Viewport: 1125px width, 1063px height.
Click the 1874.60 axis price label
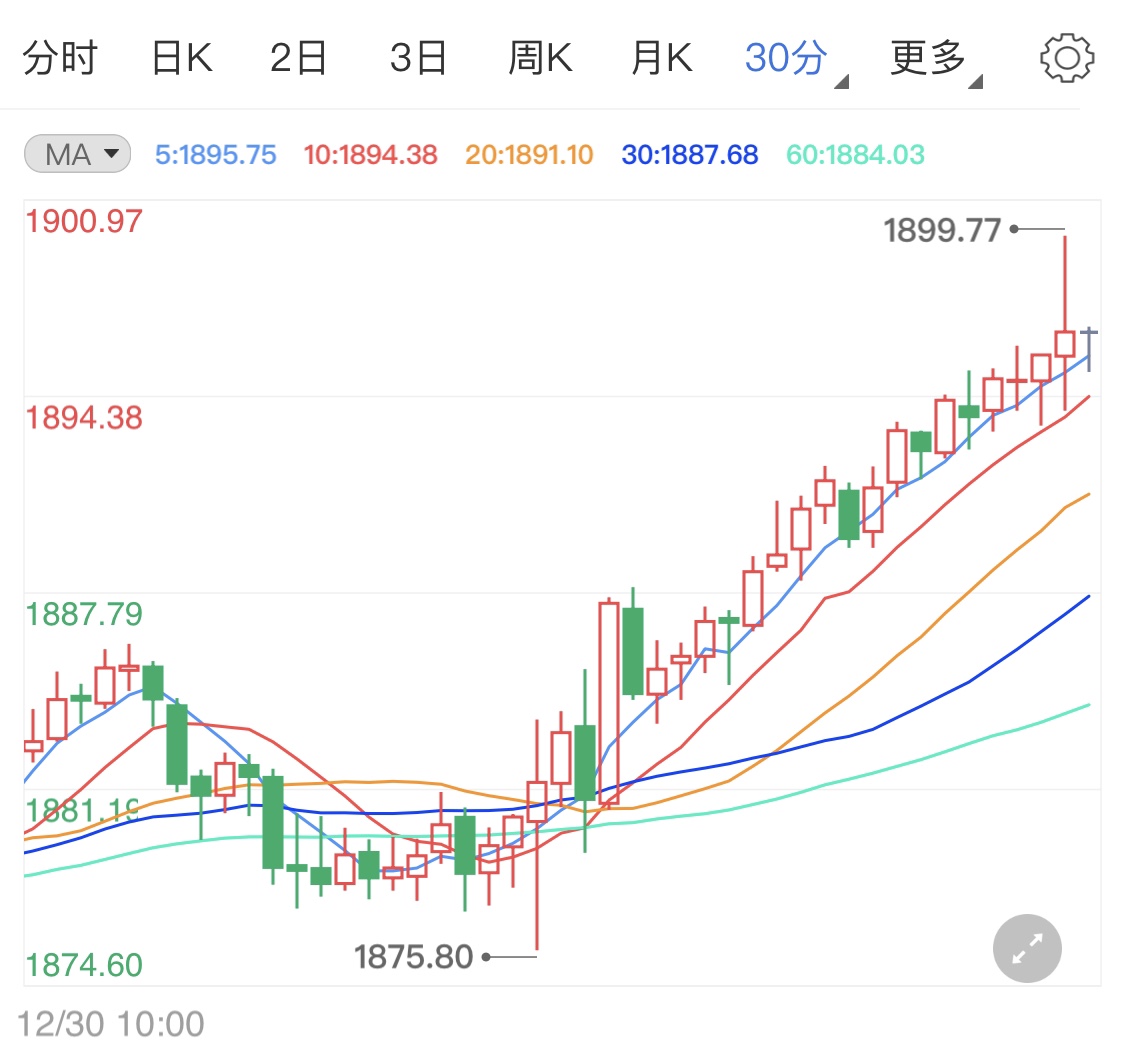tap(84, 965)
